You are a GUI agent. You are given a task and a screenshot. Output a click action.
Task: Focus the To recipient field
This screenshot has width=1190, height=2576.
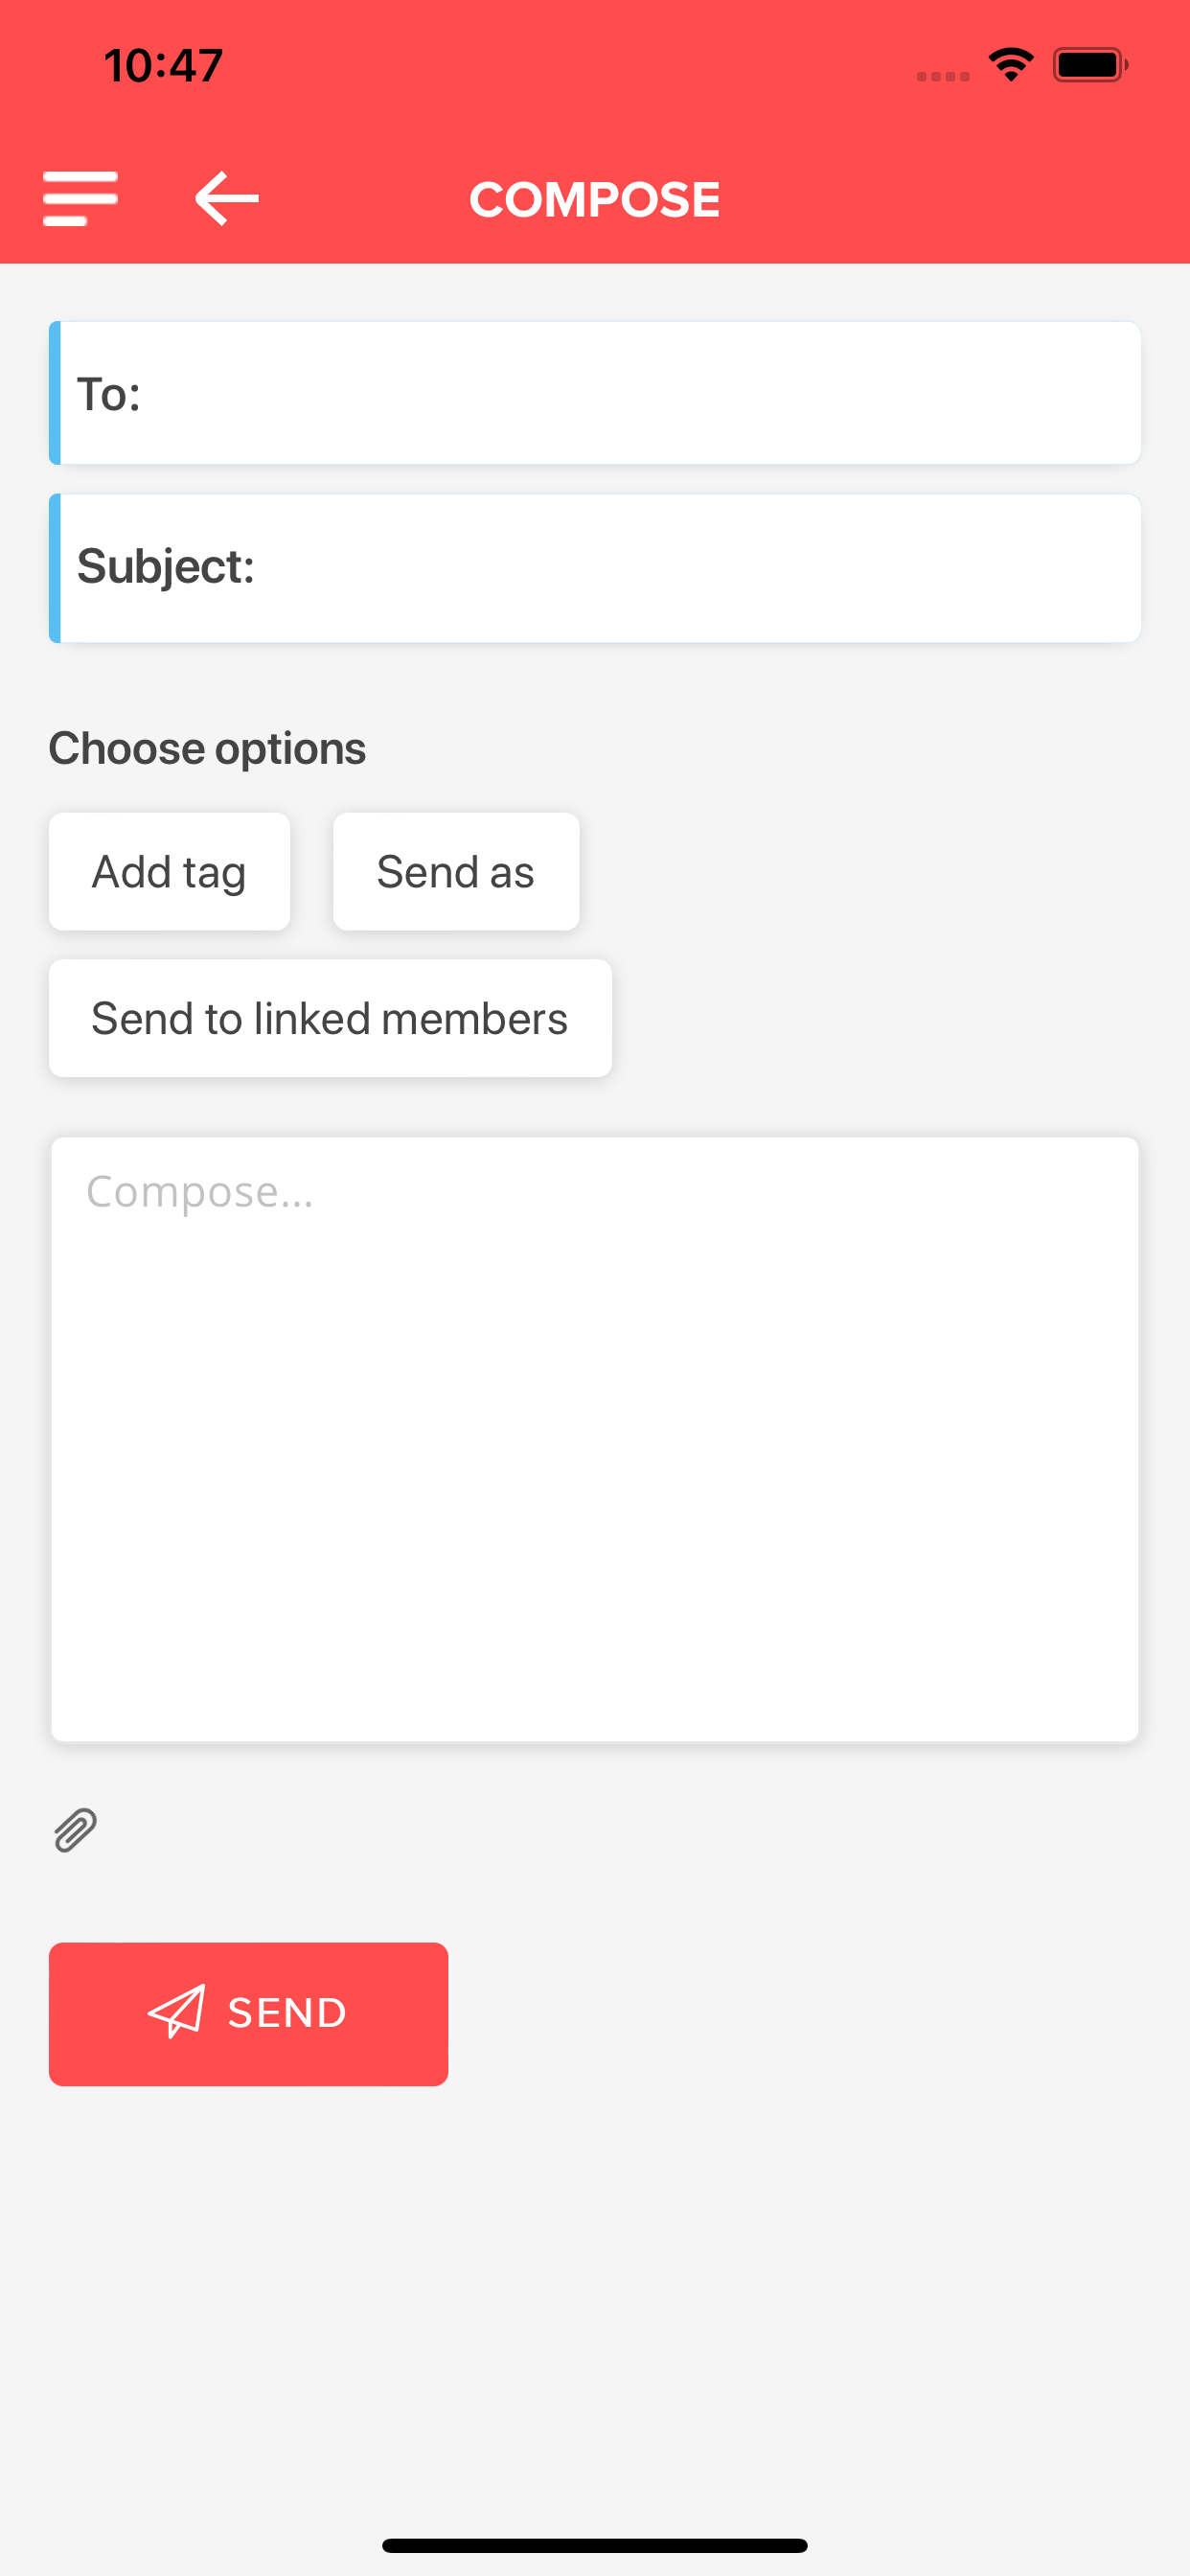595,393
